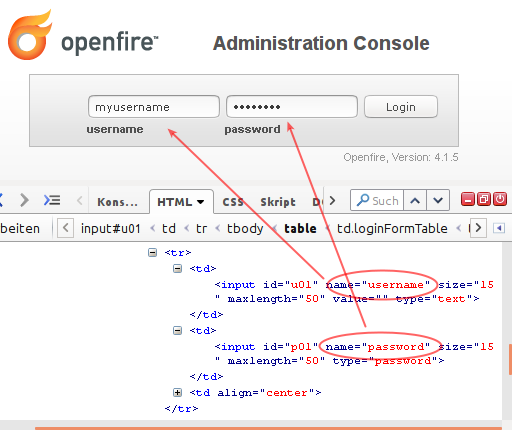Image resolution: width=512 pixels, height=430 pixels.
Task: Switch to the Skript tab
Action: [x=278, y=202]
